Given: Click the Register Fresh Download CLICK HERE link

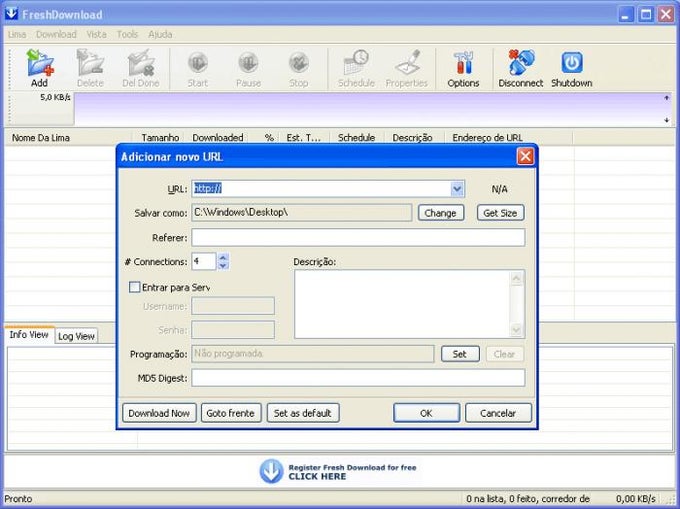Looking at the screenshot, I should tap(352, 472).
